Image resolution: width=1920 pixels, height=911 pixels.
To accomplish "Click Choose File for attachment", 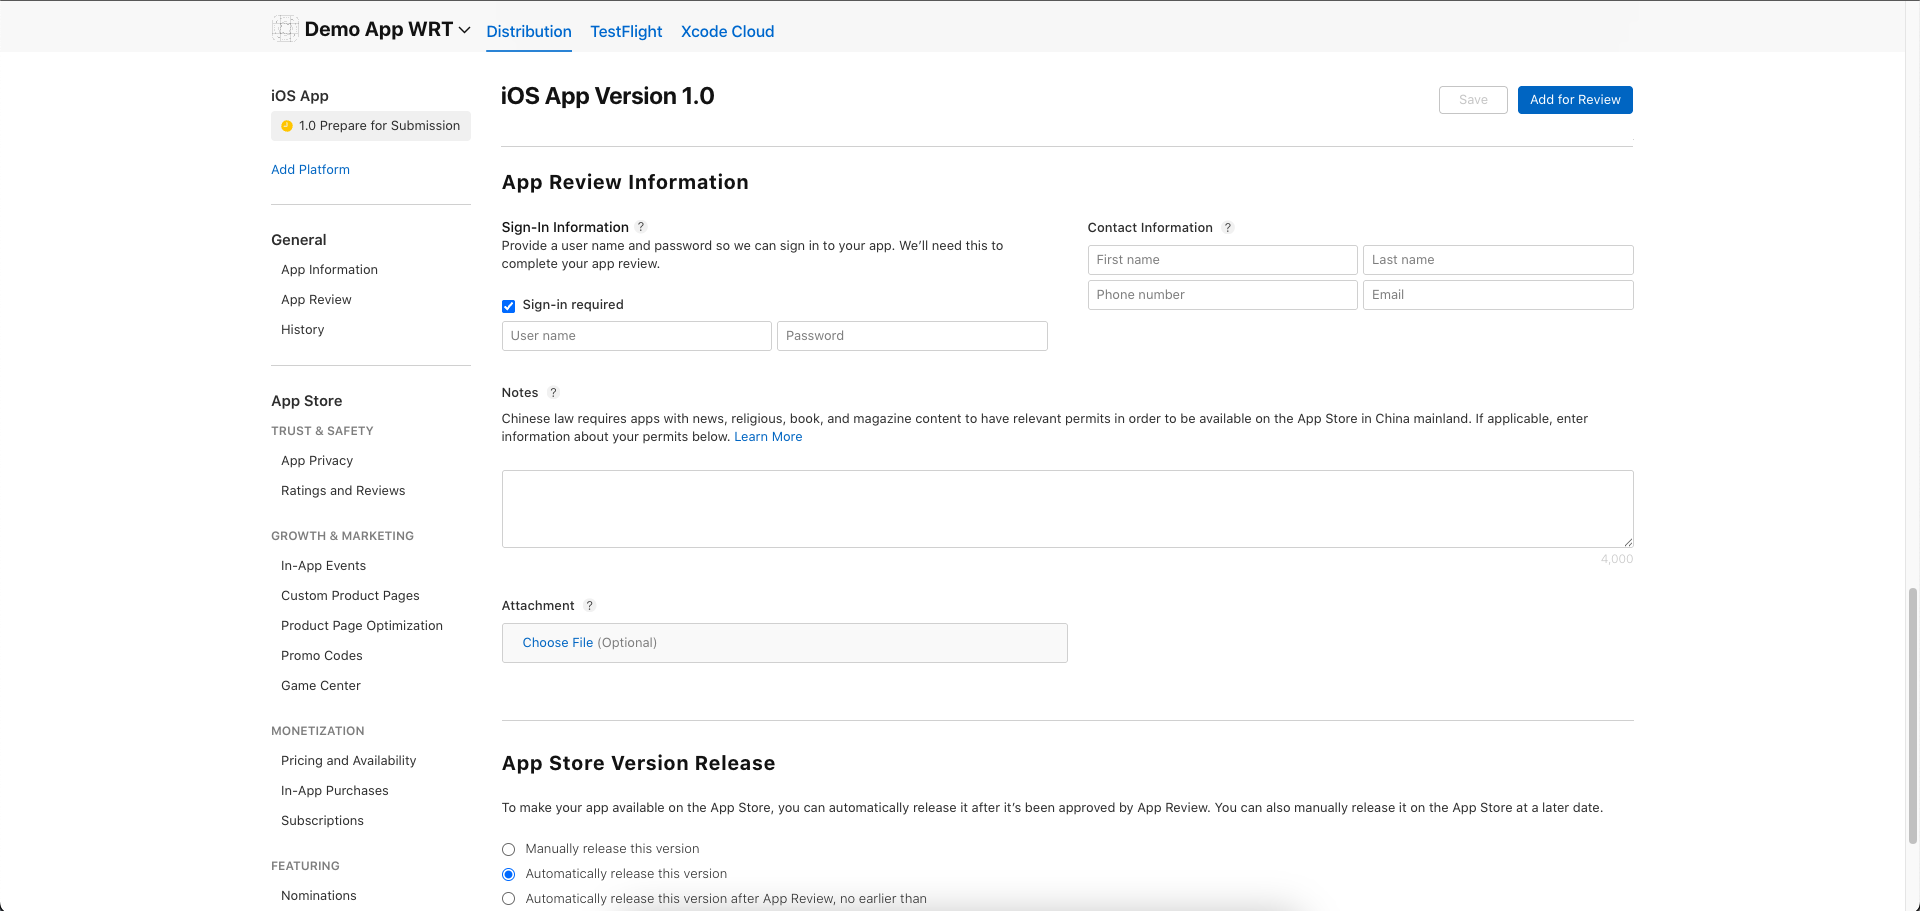I will pos(557,643).
